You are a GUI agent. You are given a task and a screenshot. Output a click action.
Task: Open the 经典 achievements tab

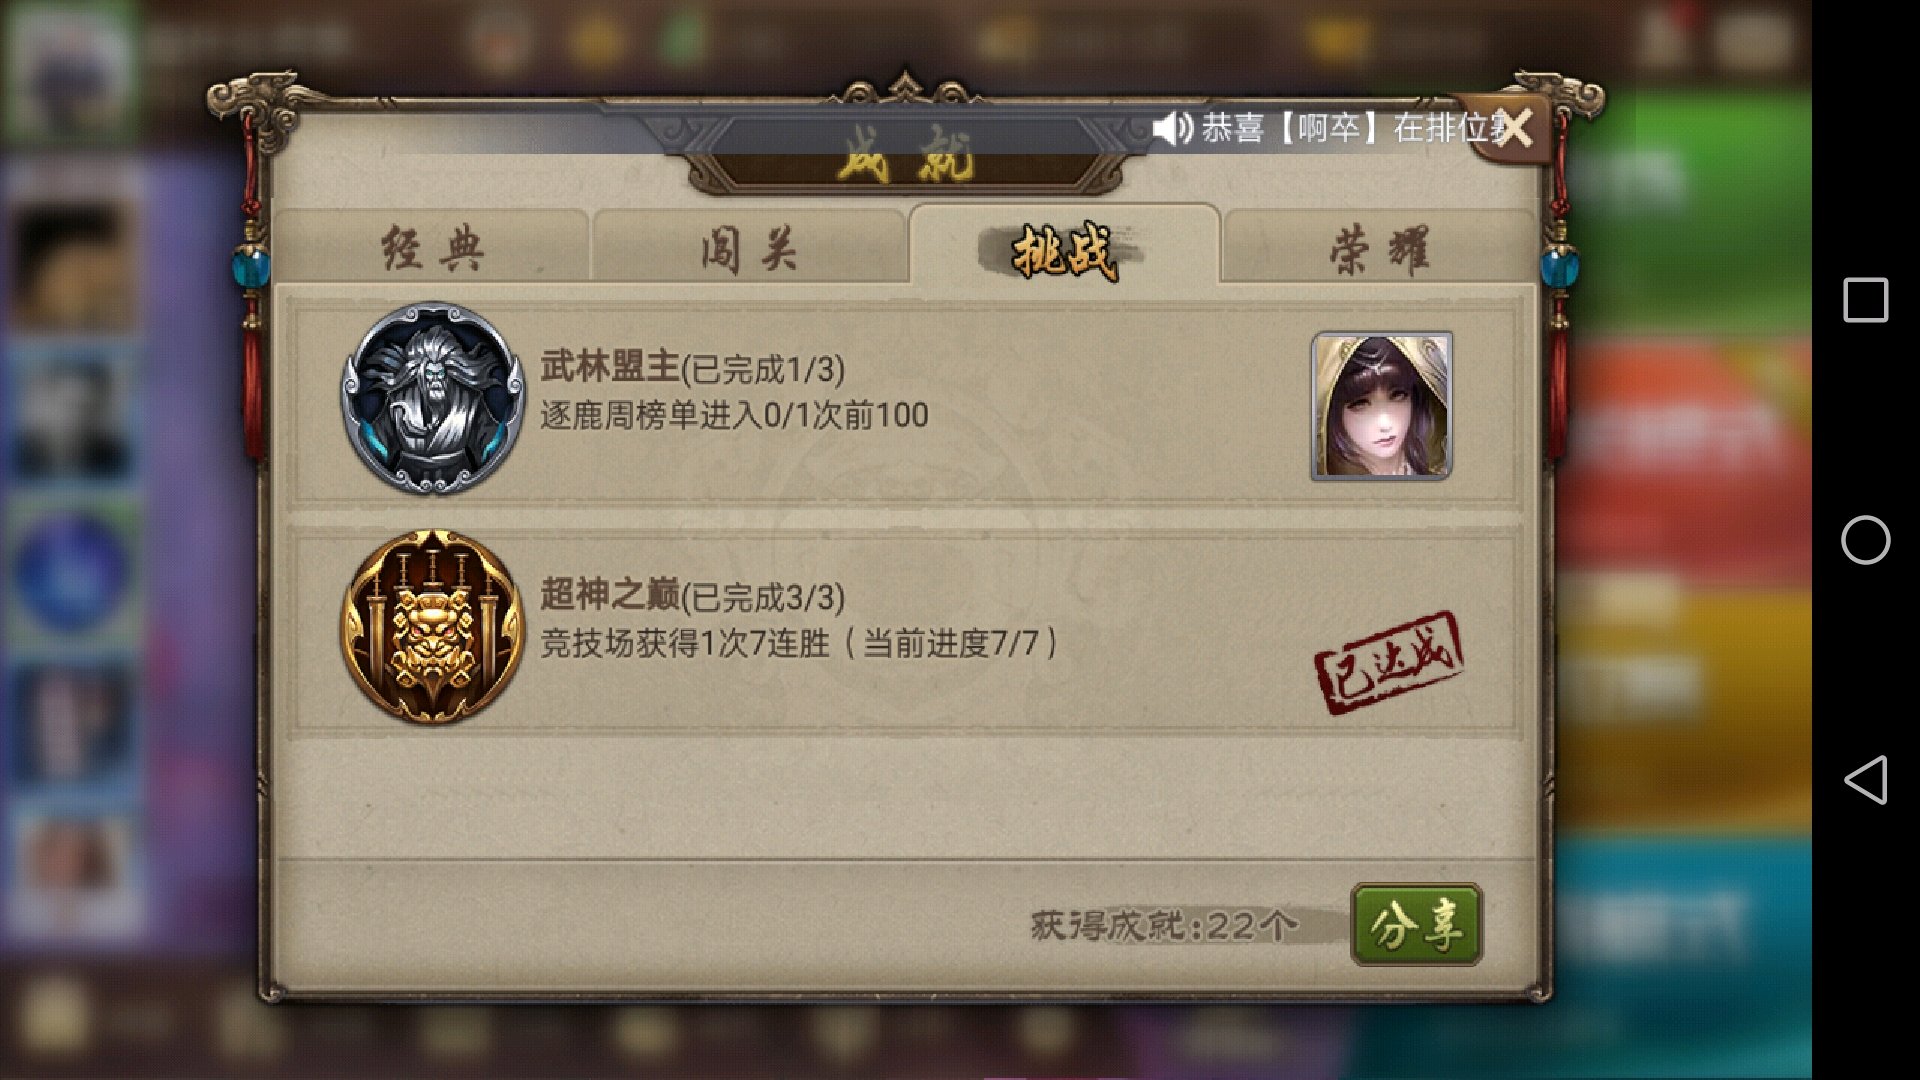tap(432, 247)
